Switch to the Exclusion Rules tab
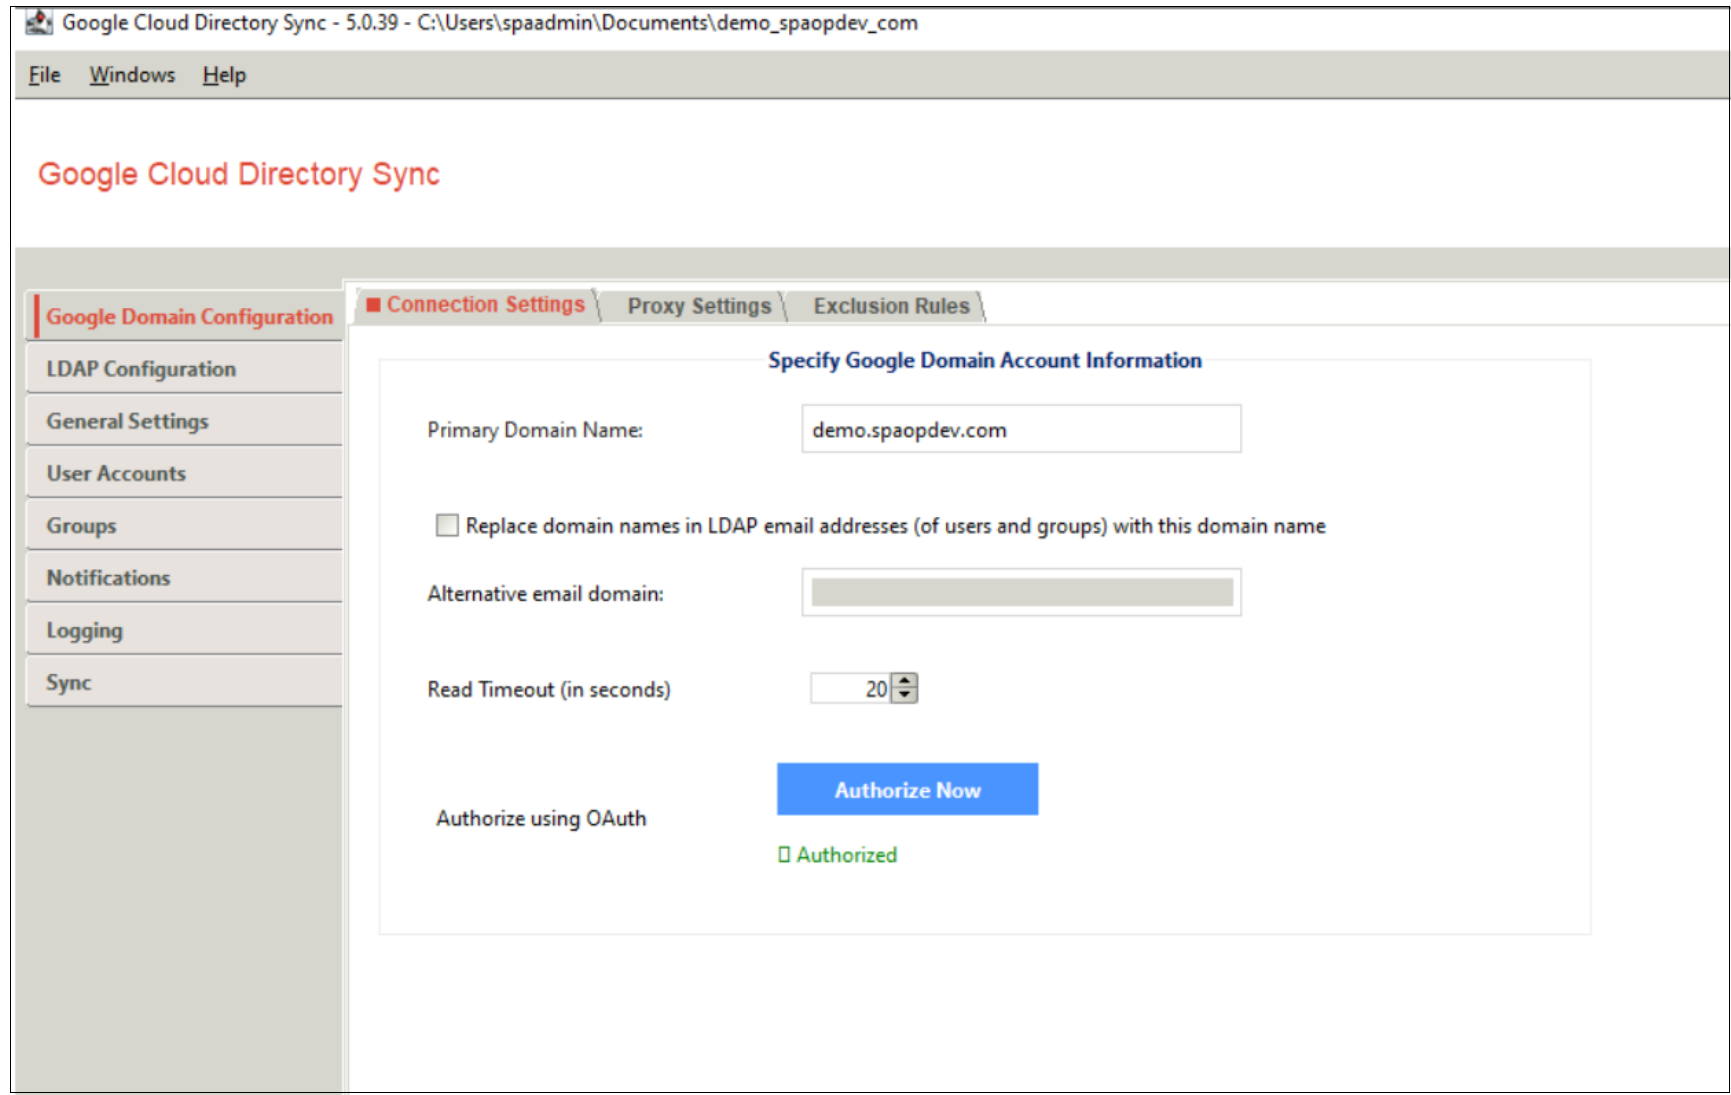This screenshot has width=1731, height=1095. click(x=890, y=306)
